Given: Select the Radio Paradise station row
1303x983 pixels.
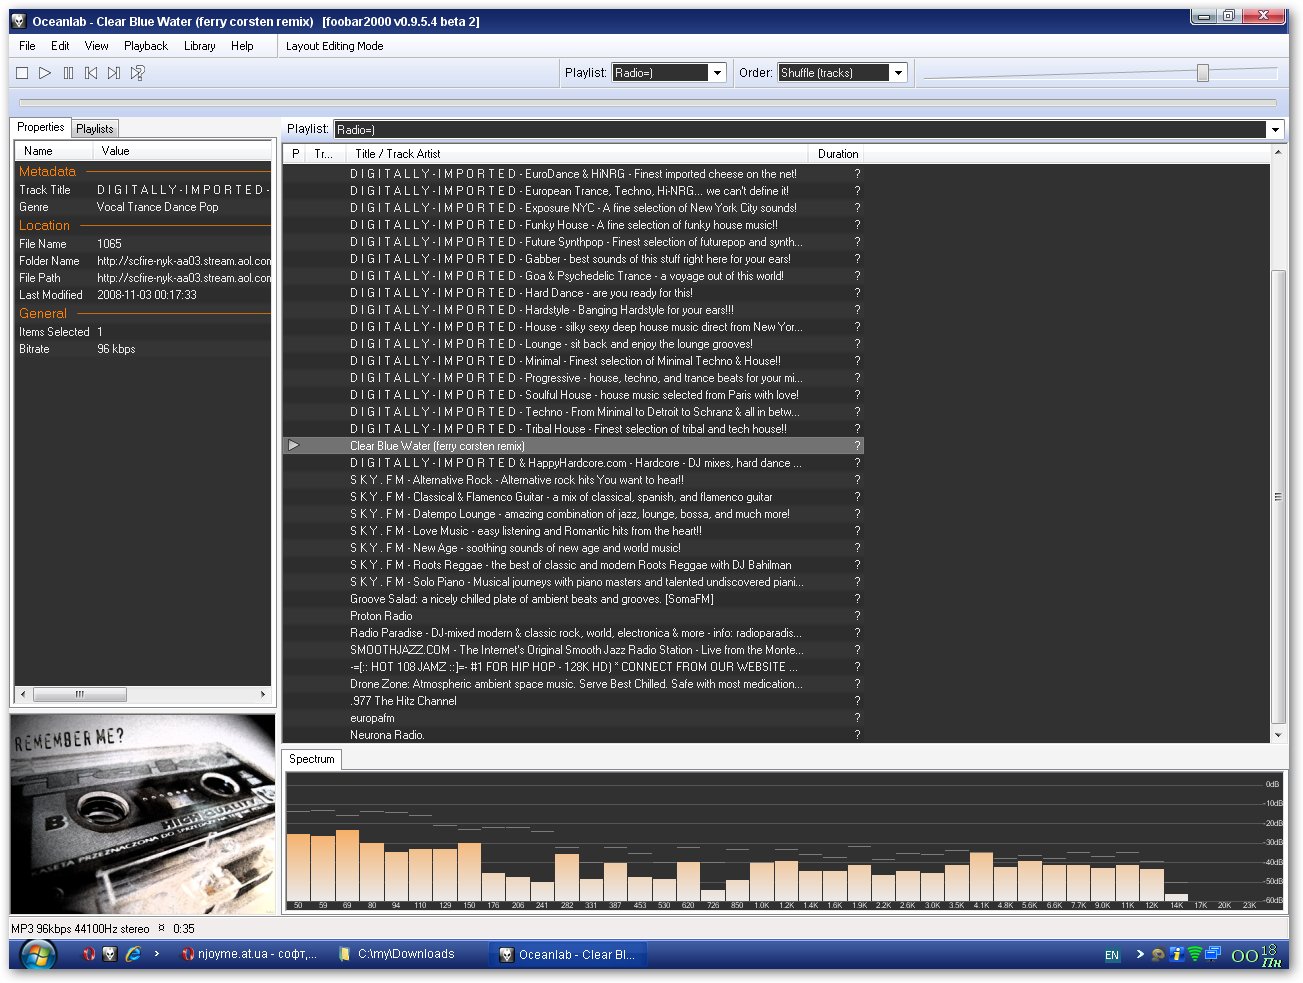Looking at the screenshot, I should coord(573,633).
